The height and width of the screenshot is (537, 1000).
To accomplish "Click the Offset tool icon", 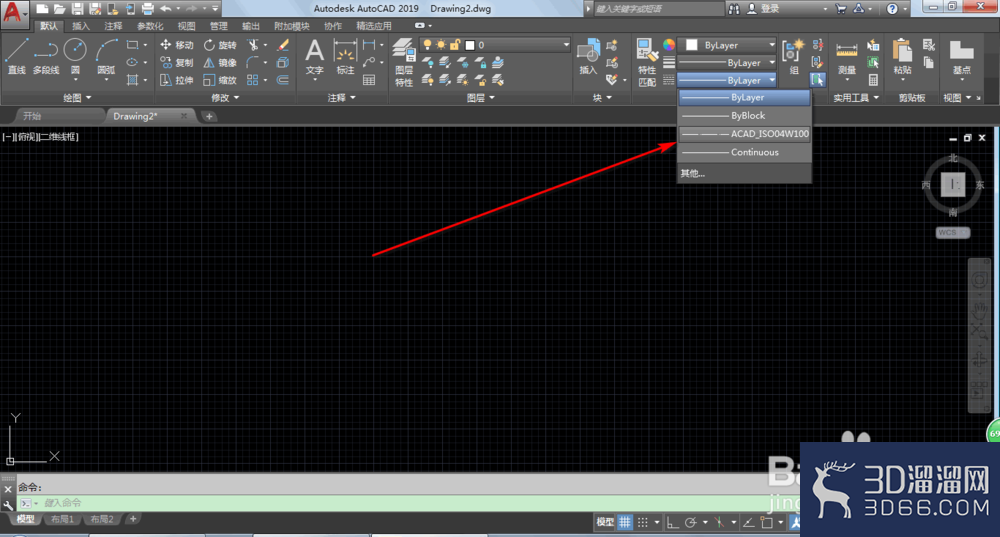I will pos(283,80).
